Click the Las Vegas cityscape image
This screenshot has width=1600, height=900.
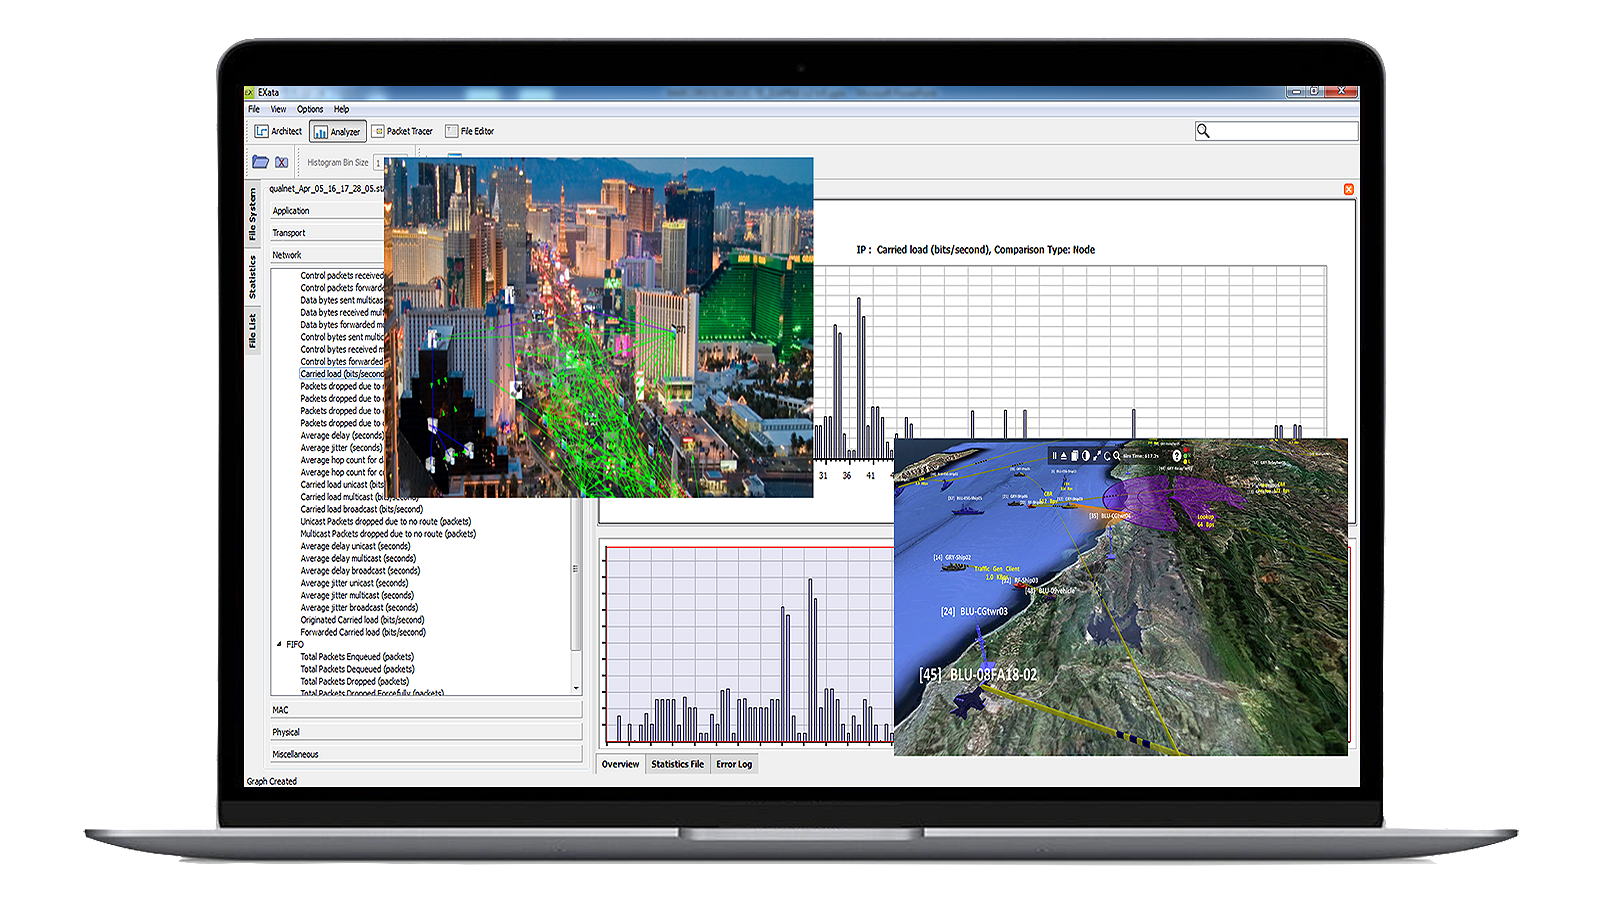pos(599,327)
